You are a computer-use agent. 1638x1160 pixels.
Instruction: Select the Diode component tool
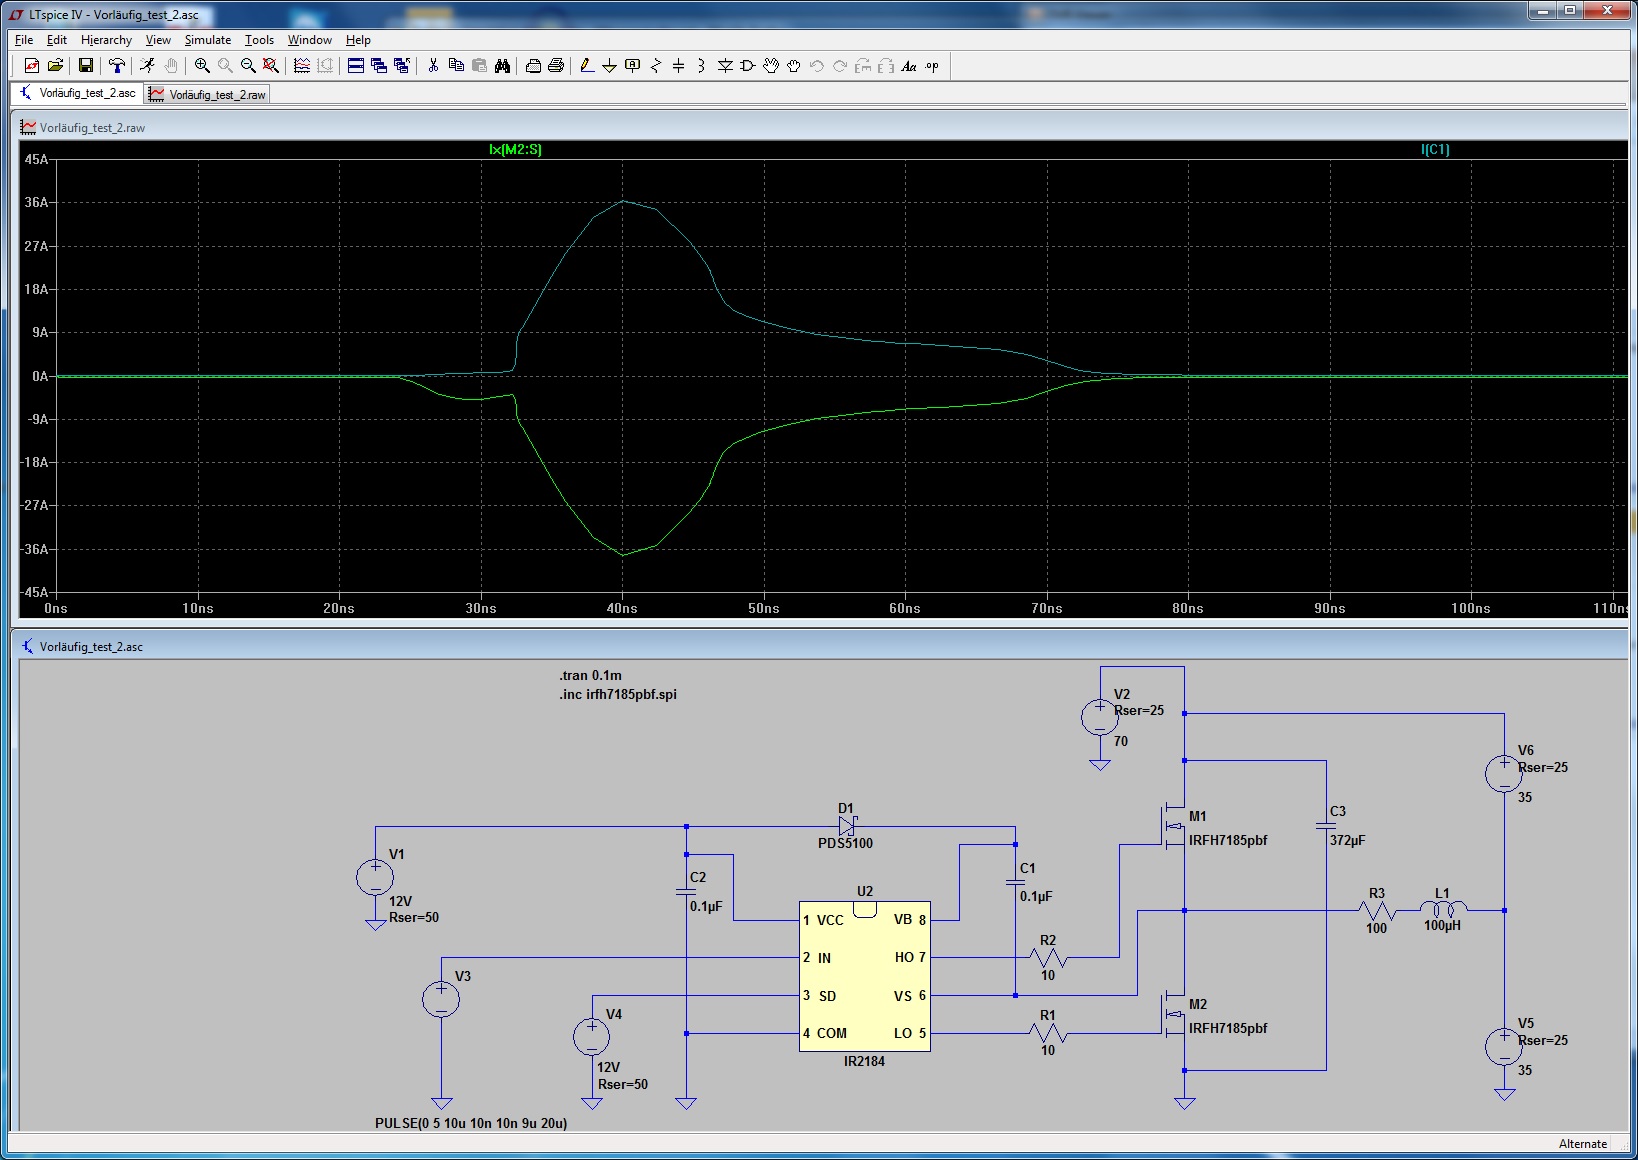pyautogui.click(x=725, y=66)
